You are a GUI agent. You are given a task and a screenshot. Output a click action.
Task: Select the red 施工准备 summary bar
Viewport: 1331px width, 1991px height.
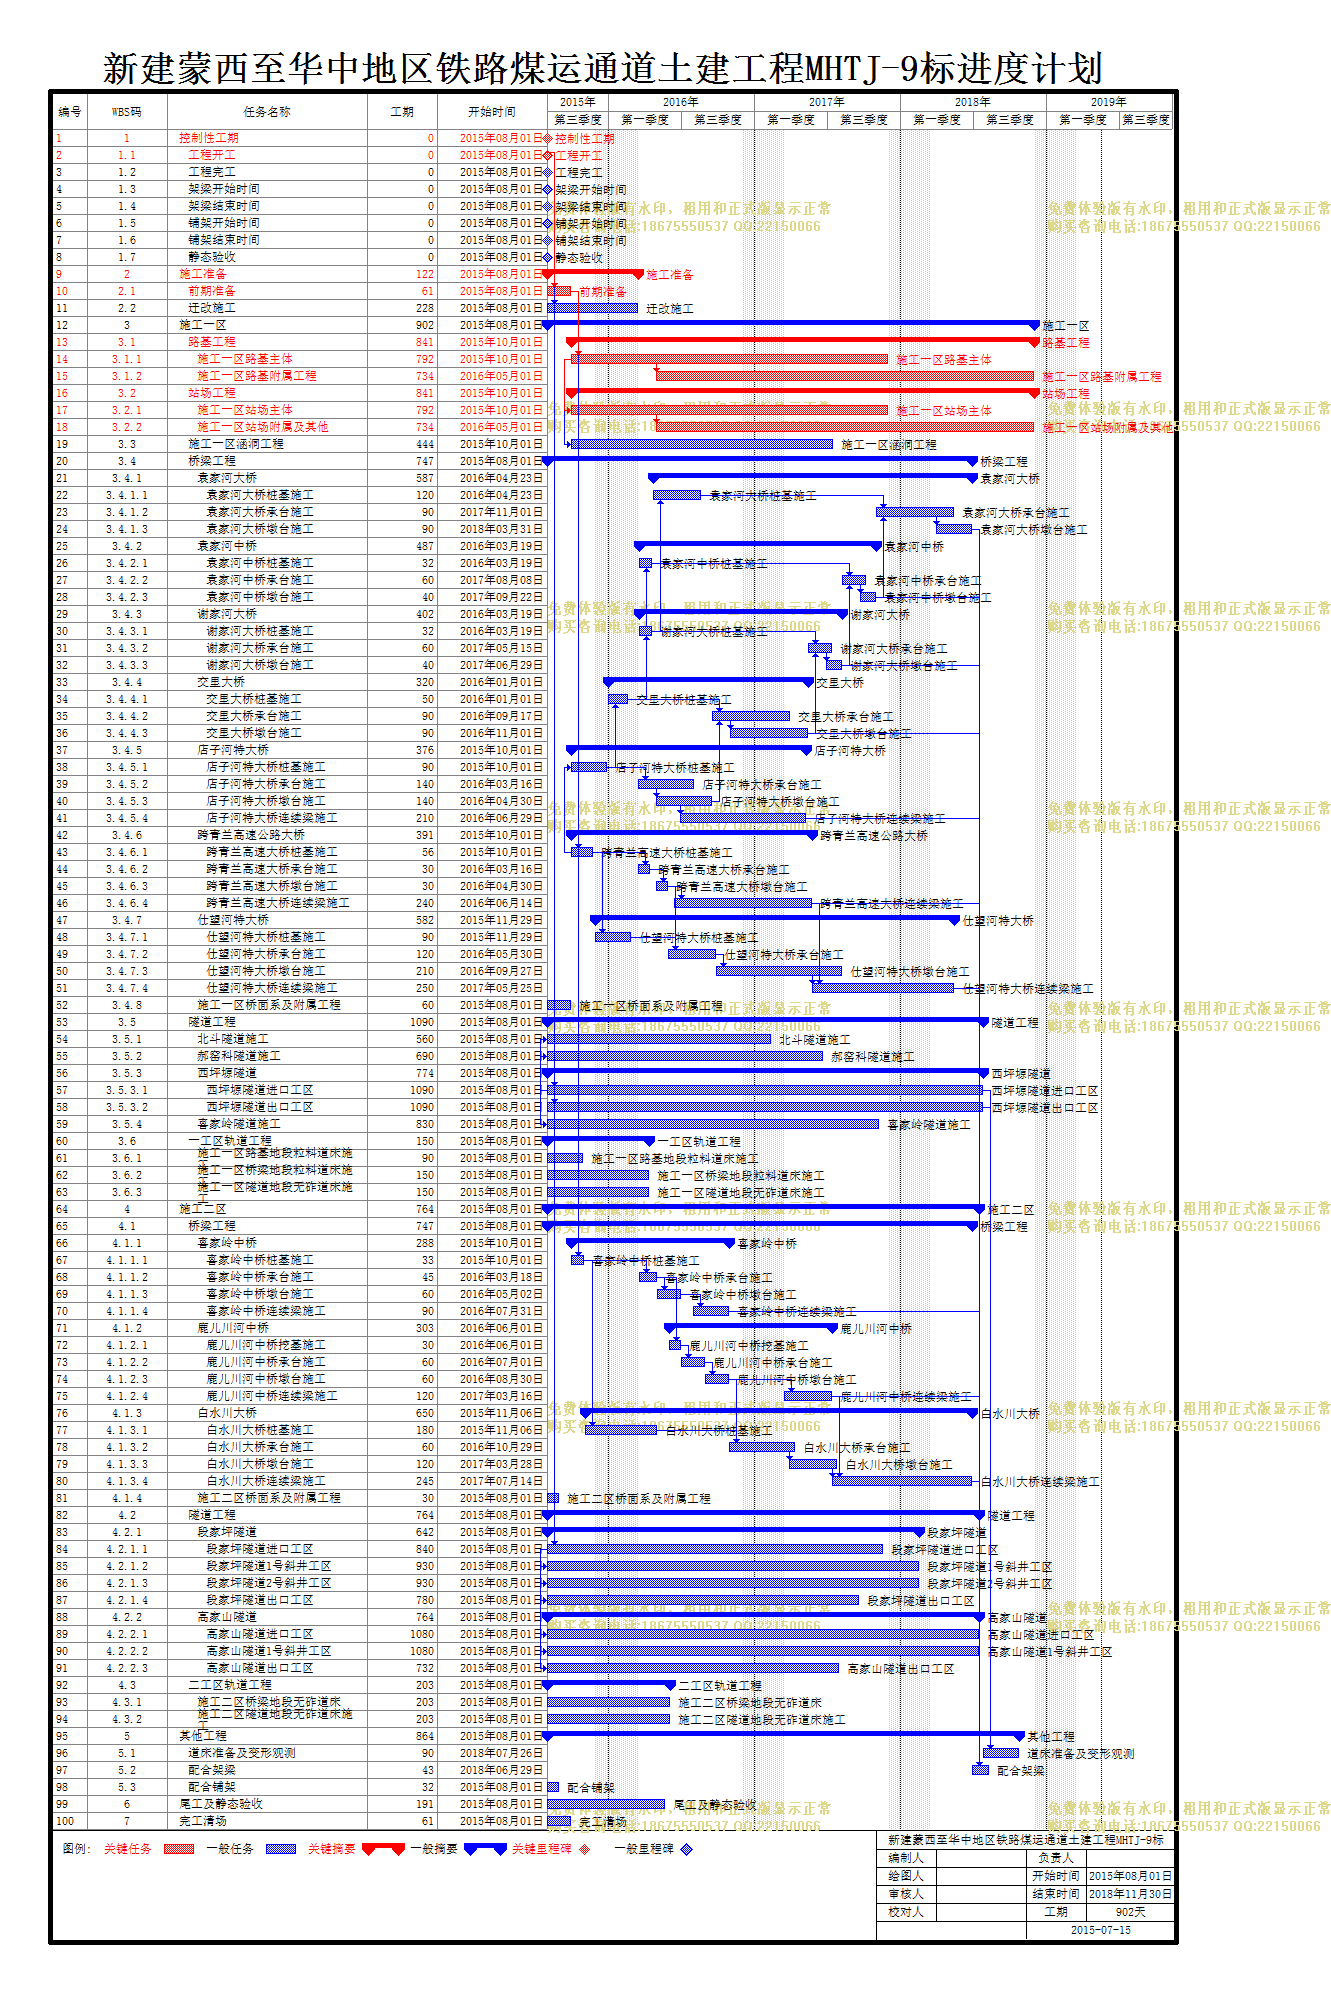594,273
